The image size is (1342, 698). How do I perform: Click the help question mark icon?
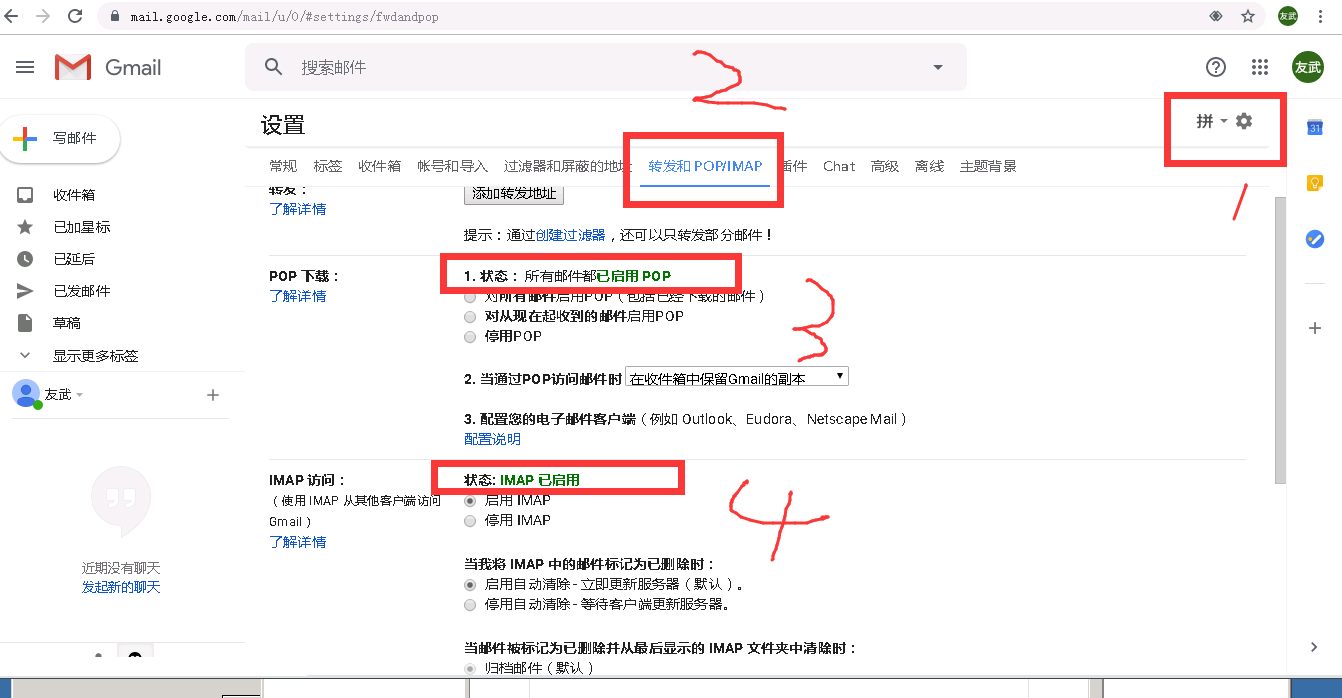coord(1216,67)
